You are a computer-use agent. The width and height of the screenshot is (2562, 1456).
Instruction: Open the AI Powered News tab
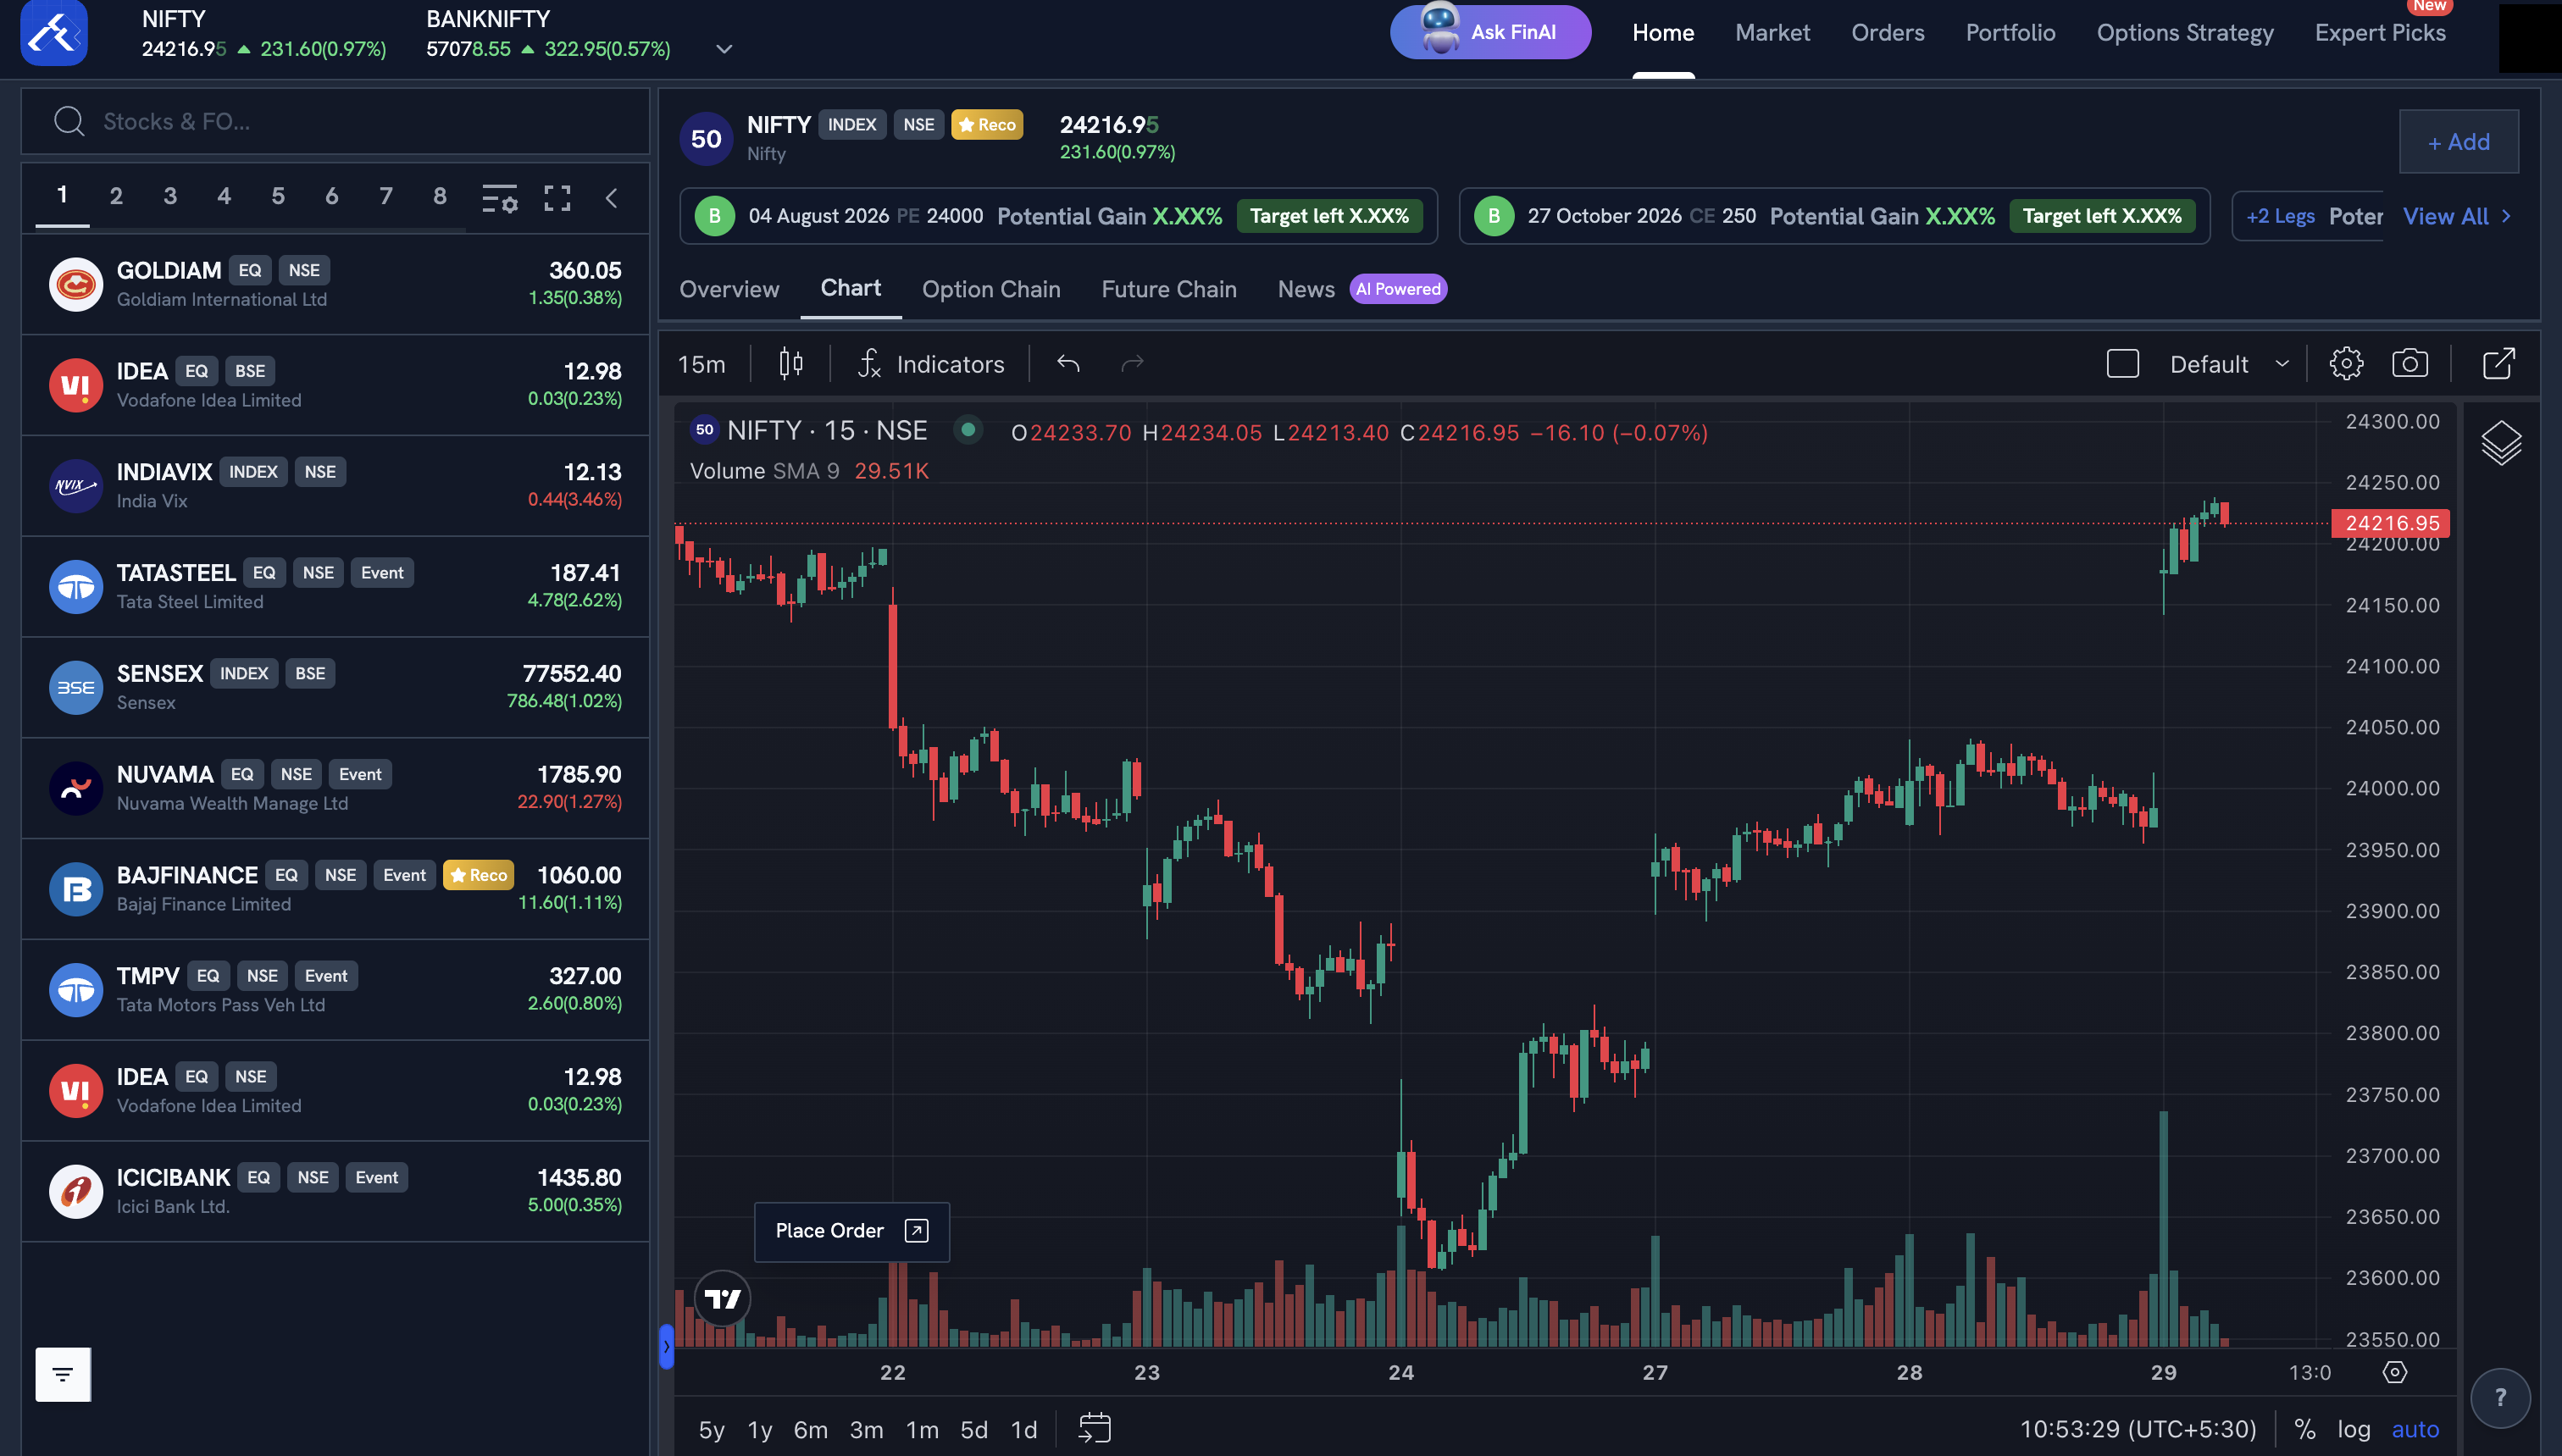pyautogui.click(x=1362, y=289)
